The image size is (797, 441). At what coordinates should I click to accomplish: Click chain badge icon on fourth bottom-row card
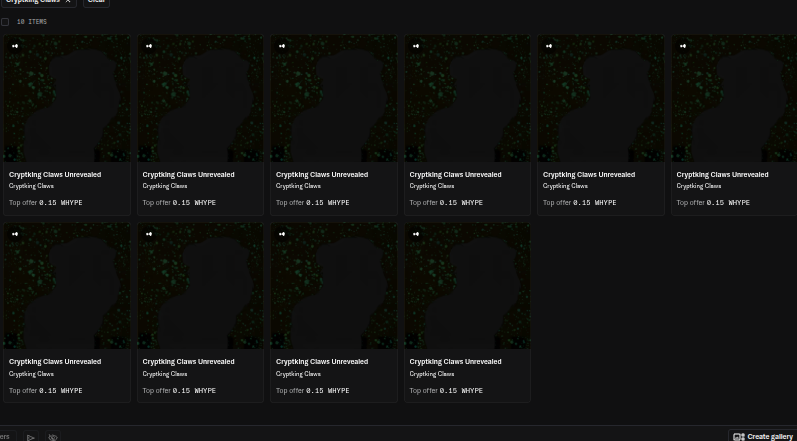[416, 234]
